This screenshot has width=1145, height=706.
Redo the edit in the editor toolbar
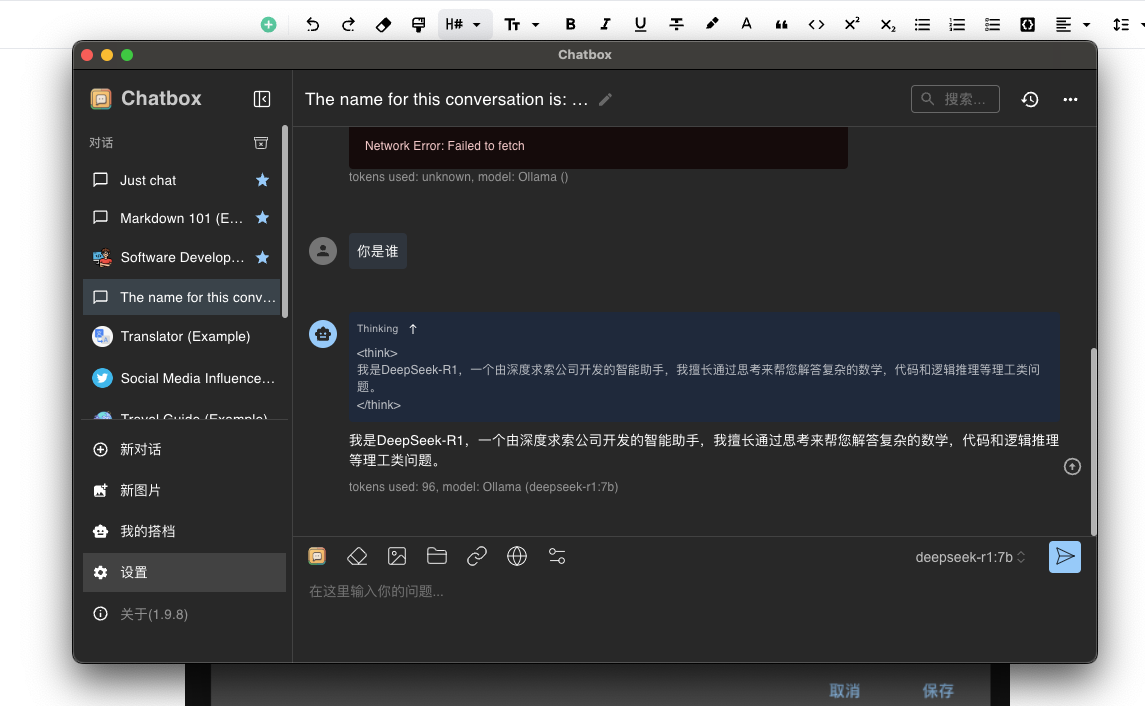pyautogui.click(x=348, y=25)
